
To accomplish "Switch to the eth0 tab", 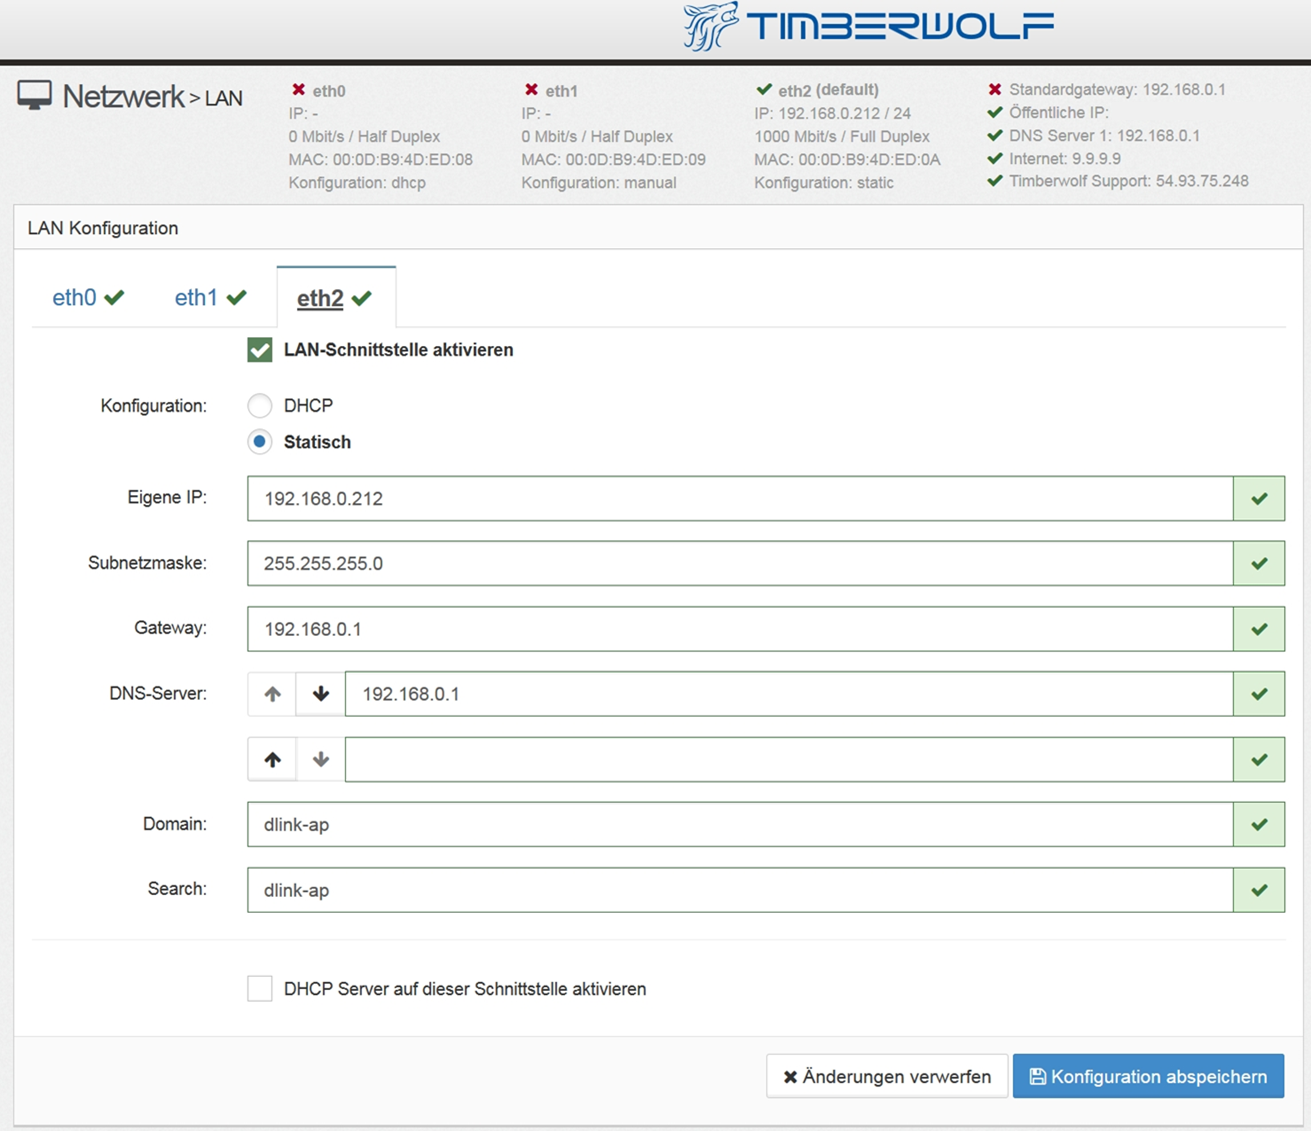I will (88, 297).
